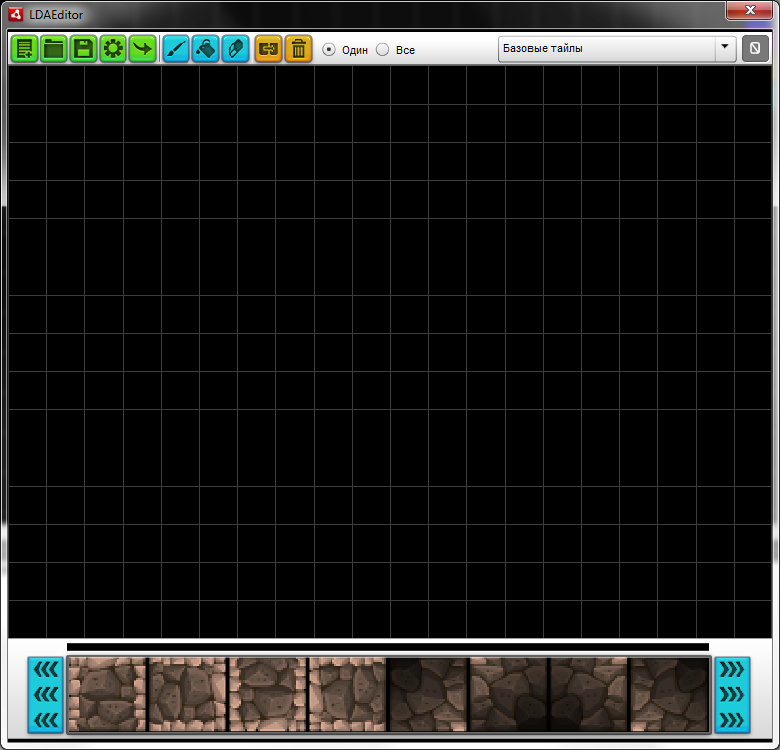The height and width of the screenshot is (750, 780).
Task: Click the green arrow export icon
Action: click(x=143, y=49)
